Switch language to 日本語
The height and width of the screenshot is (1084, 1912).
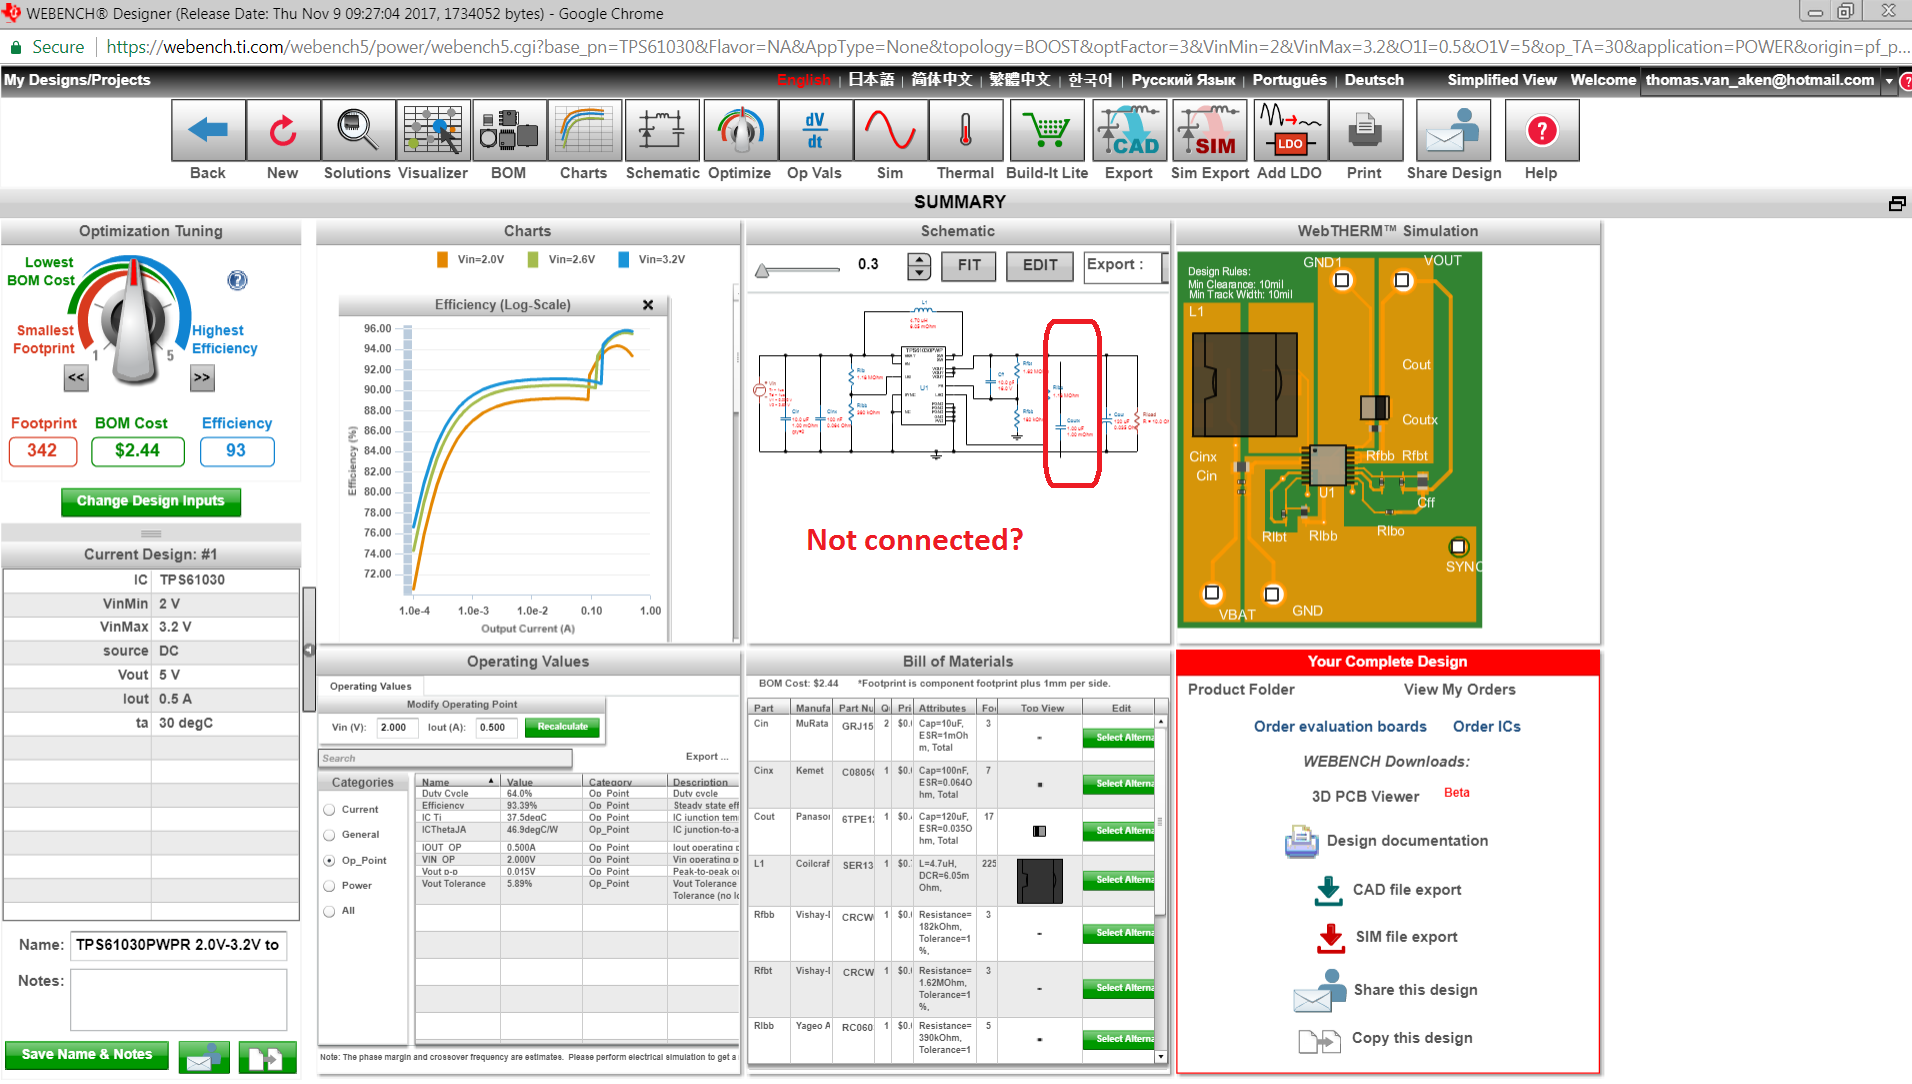tap(871, 80)
